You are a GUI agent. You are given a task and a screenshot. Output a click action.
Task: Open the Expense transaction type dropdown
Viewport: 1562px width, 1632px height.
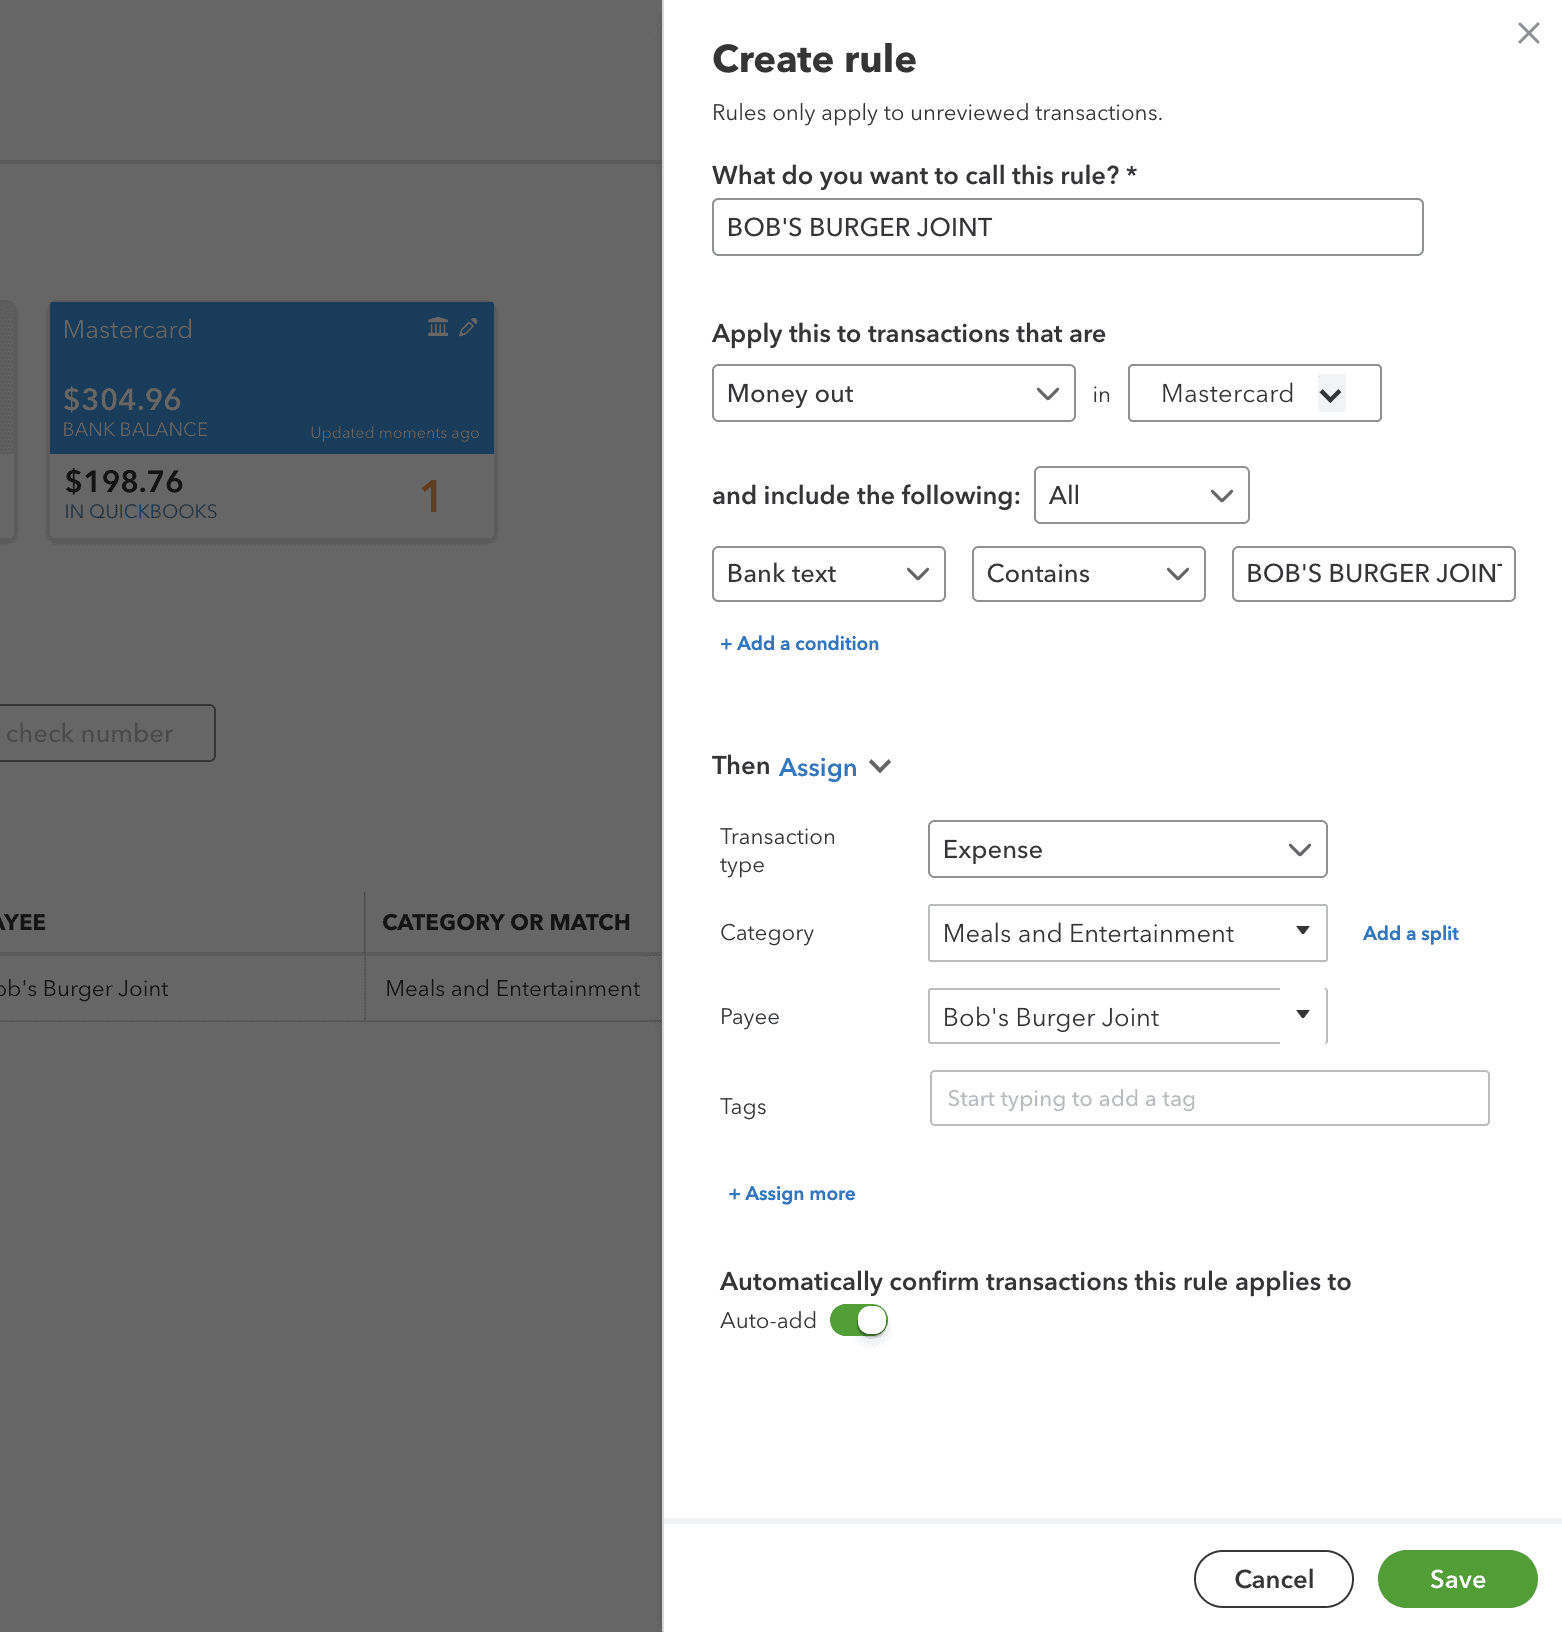(1127, 849)
